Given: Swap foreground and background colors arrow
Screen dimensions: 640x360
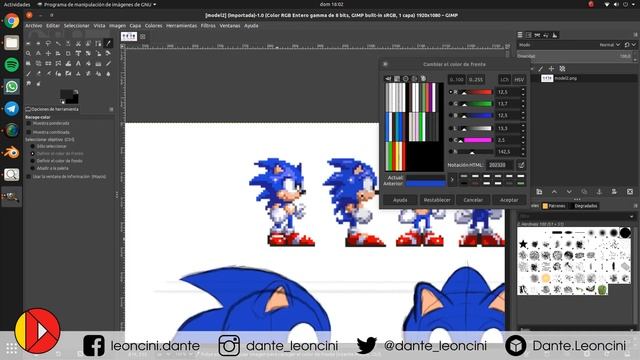Looking at the screenshot, I should (x=76, y=92).
